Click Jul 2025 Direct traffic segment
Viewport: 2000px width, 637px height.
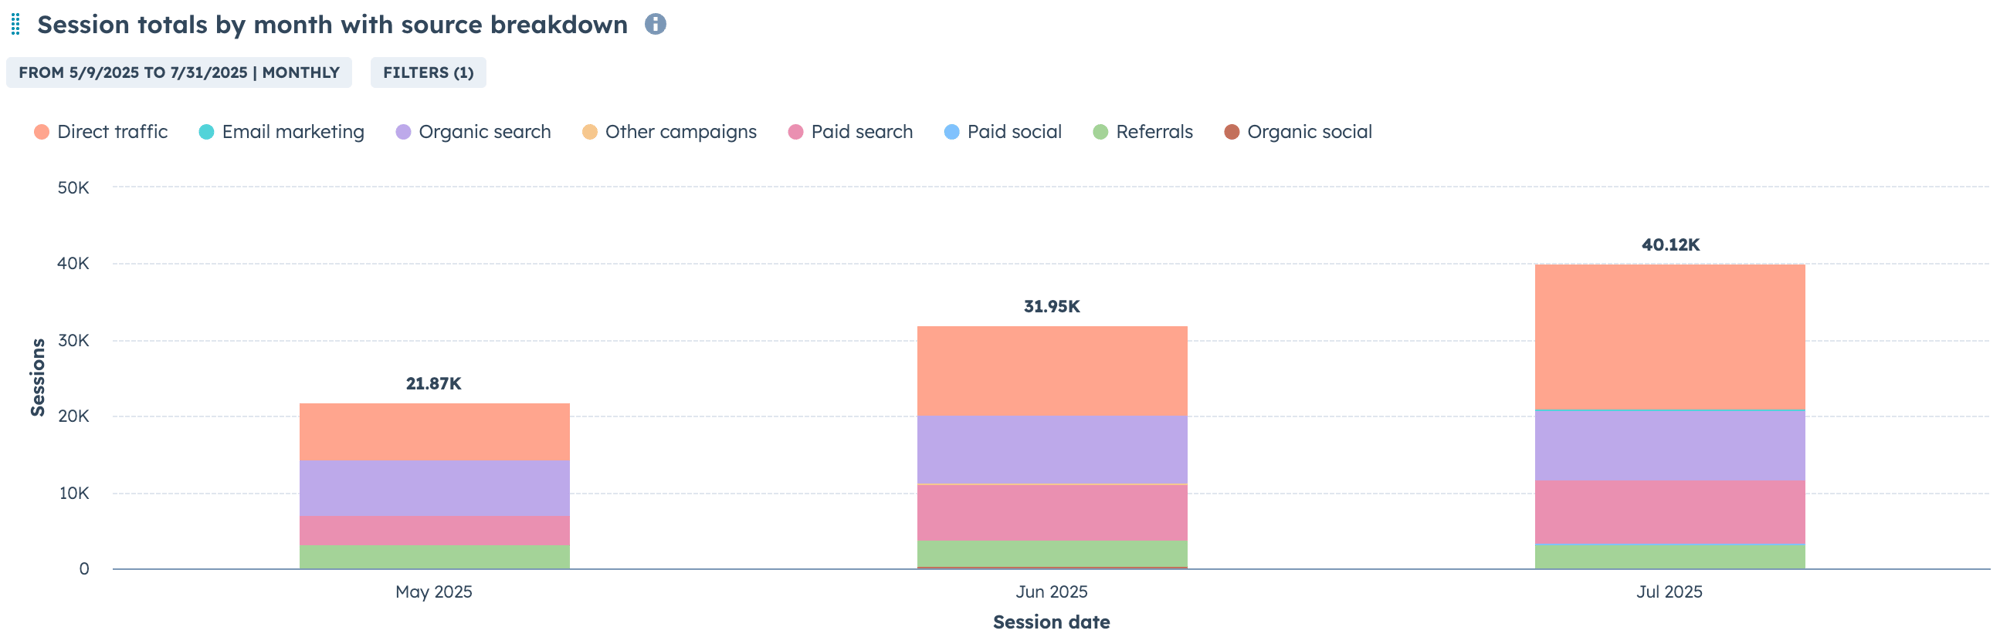click(1669, 336)
